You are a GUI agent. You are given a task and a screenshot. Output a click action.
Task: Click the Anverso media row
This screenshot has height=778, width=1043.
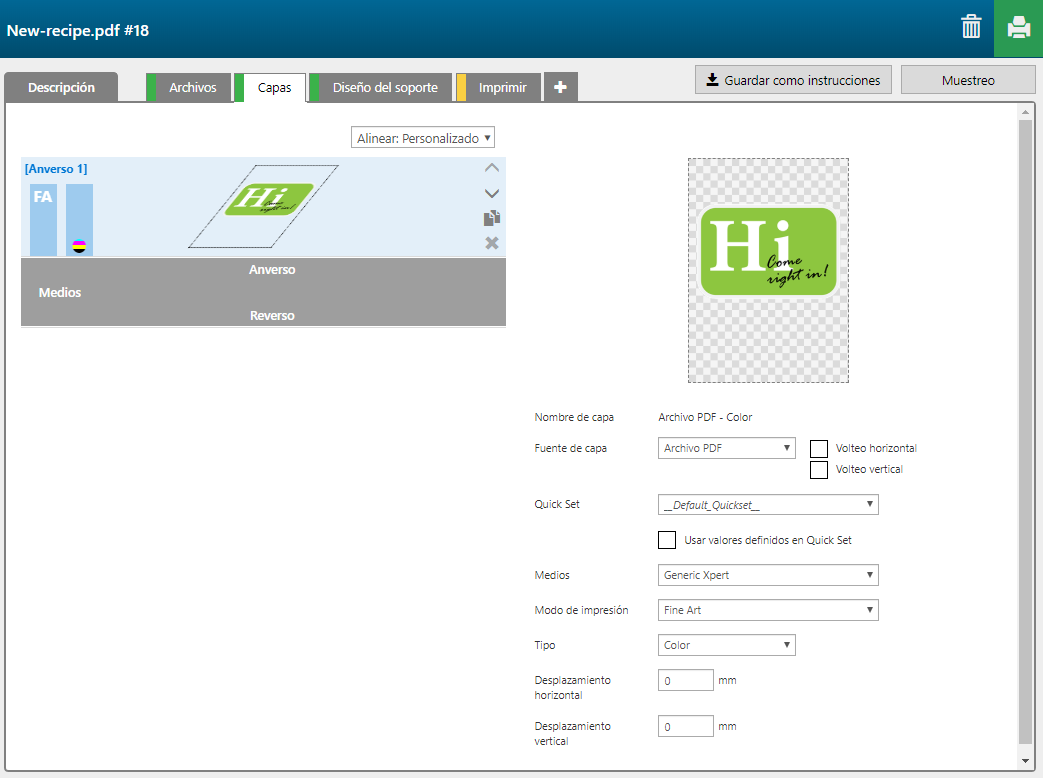272,269
